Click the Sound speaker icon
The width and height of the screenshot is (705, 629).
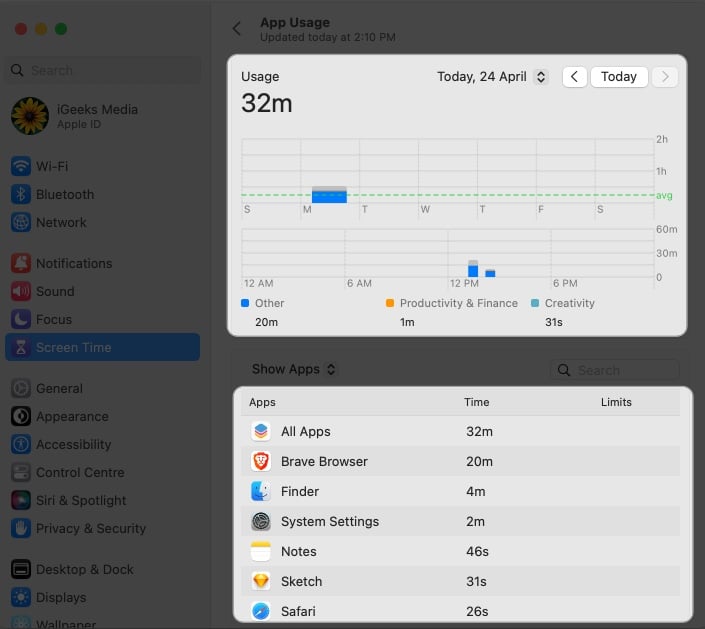[21, 291]
